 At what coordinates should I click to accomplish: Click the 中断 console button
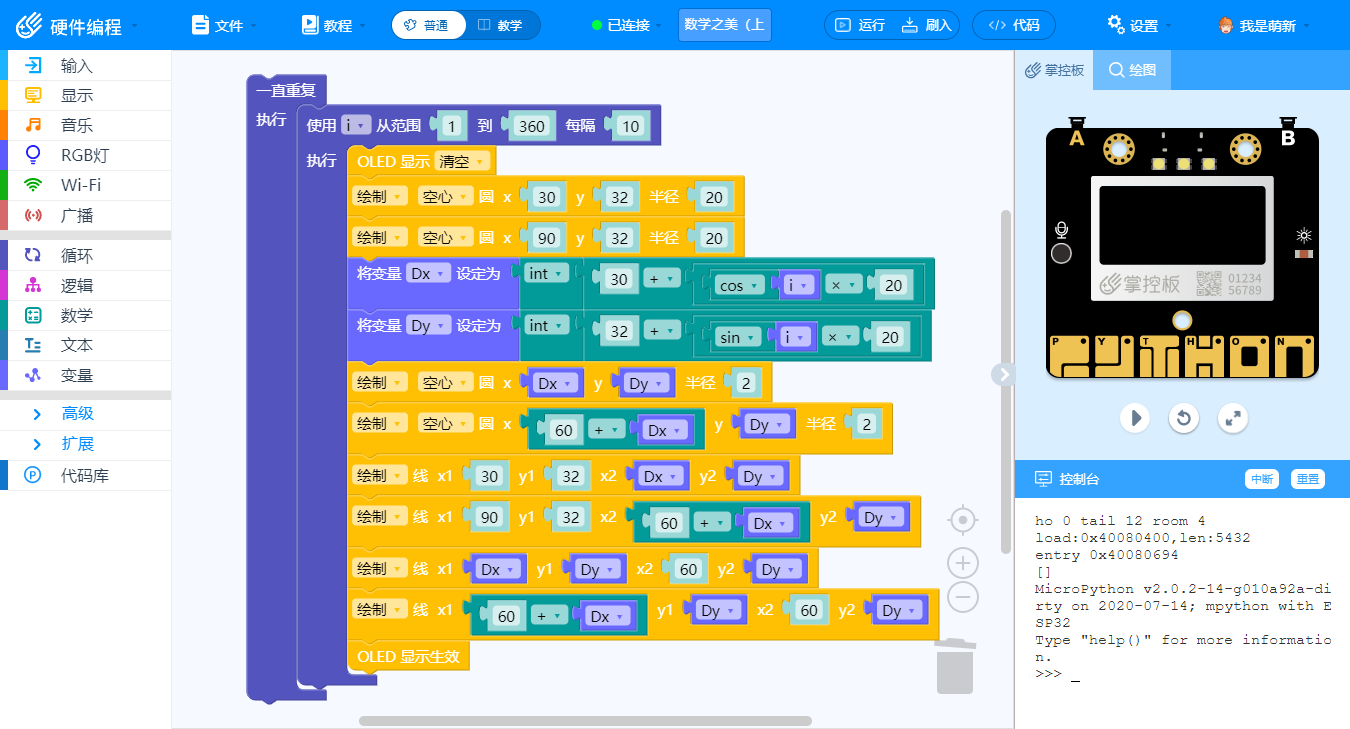(1262, 479)
